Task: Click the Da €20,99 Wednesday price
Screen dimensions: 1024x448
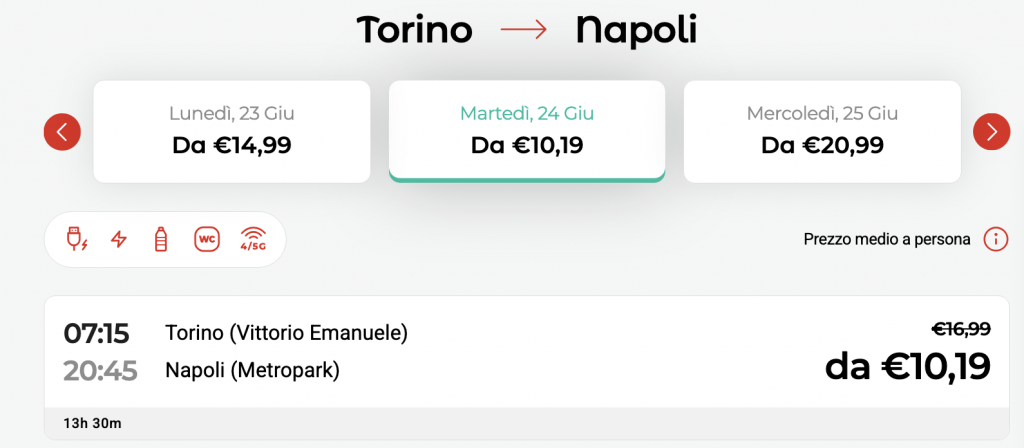Action: click(x=822, y=146)
